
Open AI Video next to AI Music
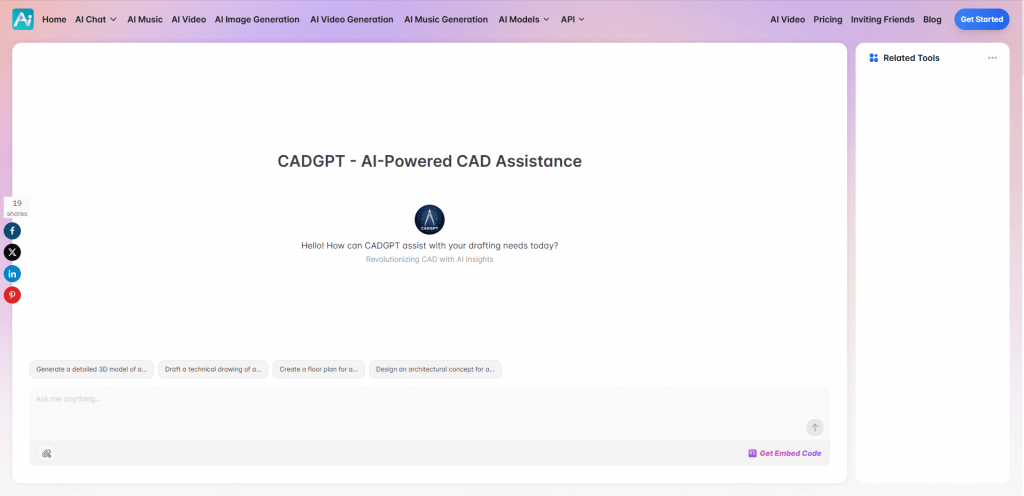pos(189,20)
